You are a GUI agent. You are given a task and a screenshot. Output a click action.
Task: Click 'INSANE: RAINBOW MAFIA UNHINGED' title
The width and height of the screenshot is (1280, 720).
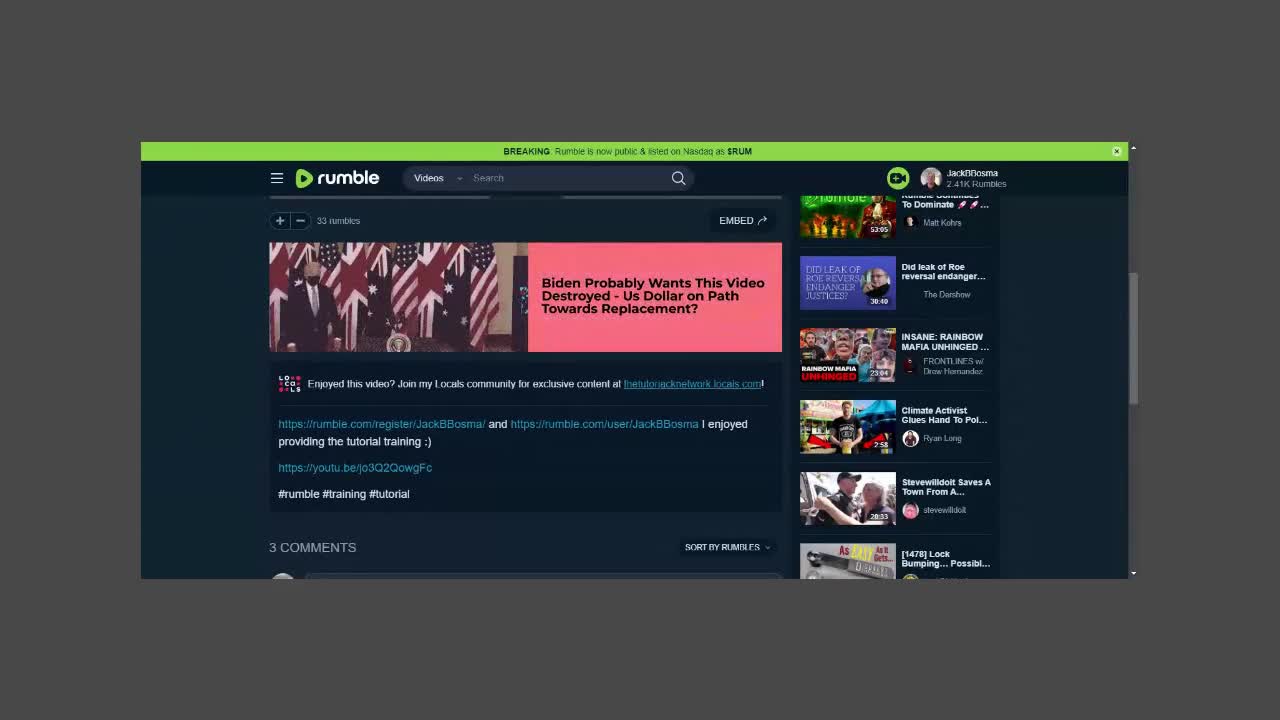click(x=944, y=342)
